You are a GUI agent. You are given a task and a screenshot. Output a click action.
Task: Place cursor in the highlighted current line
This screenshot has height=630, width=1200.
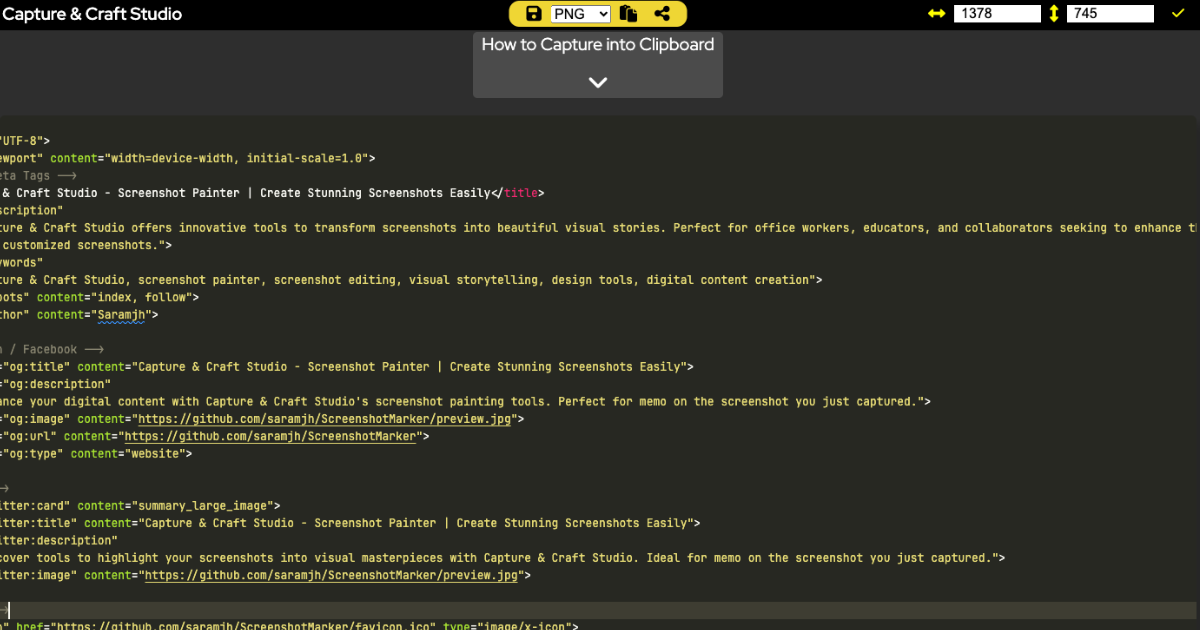(x=600, y=610)
